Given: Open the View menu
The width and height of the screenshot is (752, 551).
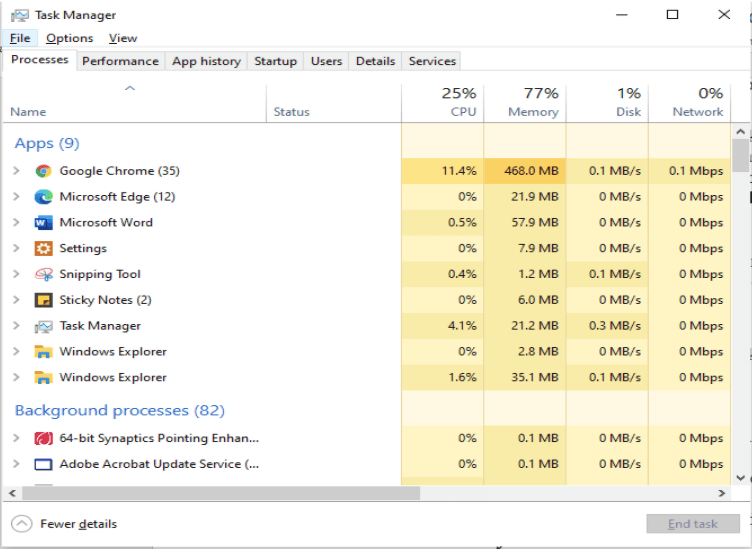Looking at the screenshot, I should click(x=123, y=38).
